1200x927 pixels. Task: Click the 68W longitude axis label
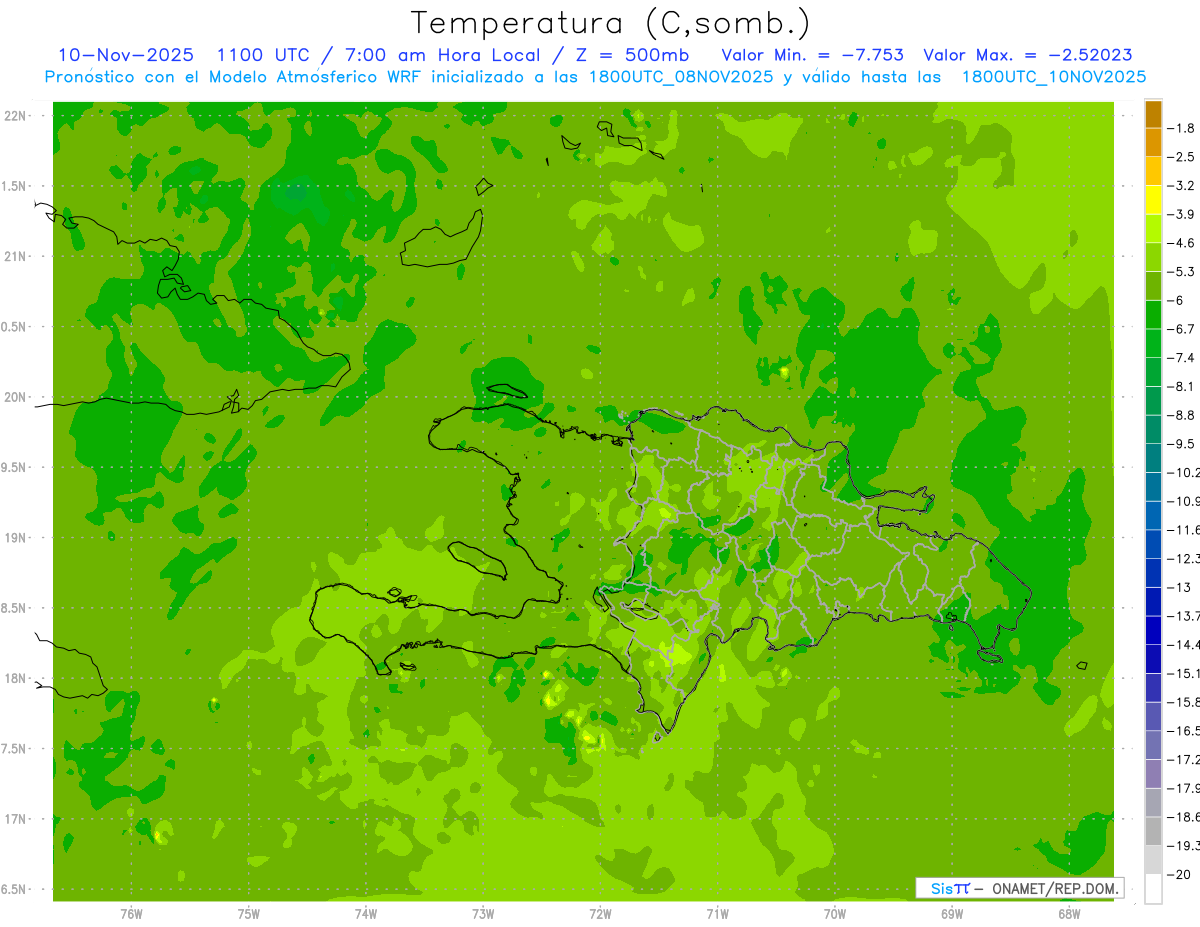click(x=1069, y=913)
